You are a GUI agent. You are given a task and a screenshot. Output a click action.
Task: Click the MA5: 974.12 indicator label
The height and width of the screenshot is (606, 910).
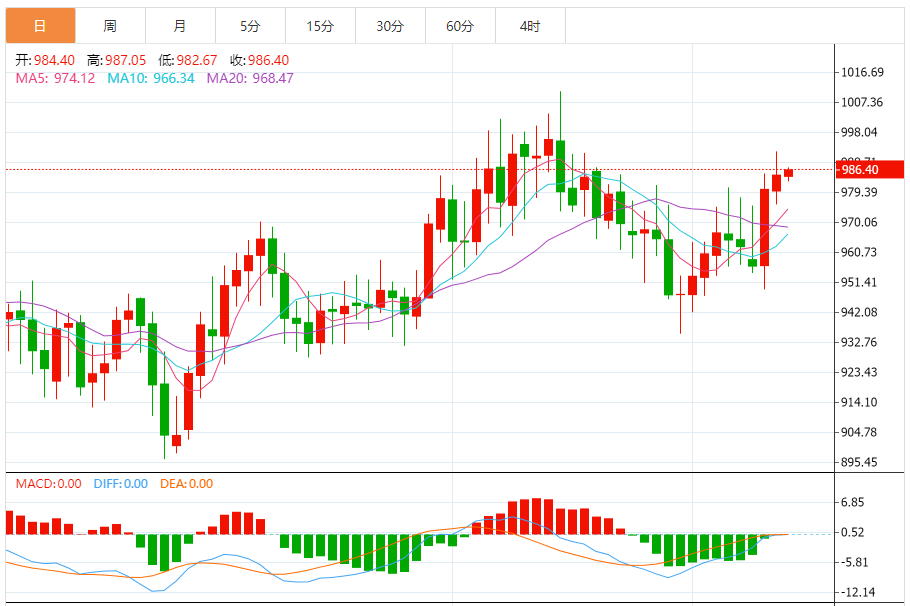pyautogui.click(x=55, y=78)
